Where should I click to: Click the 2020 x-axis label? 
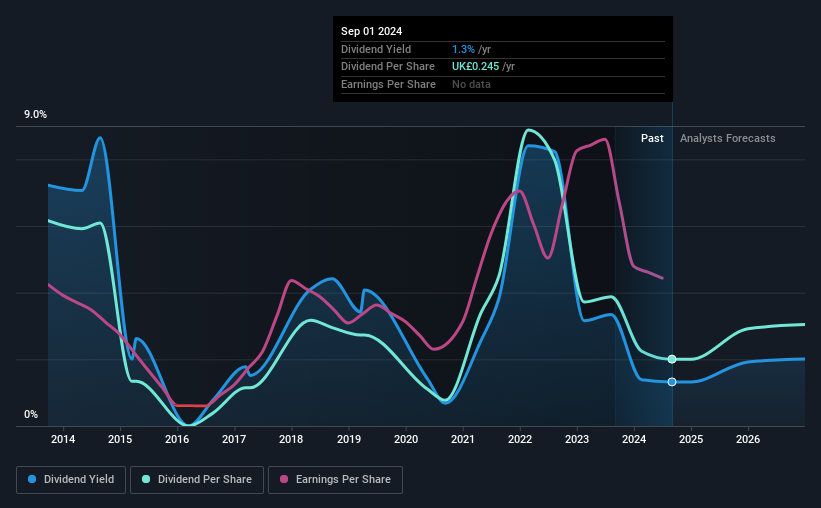406,439
